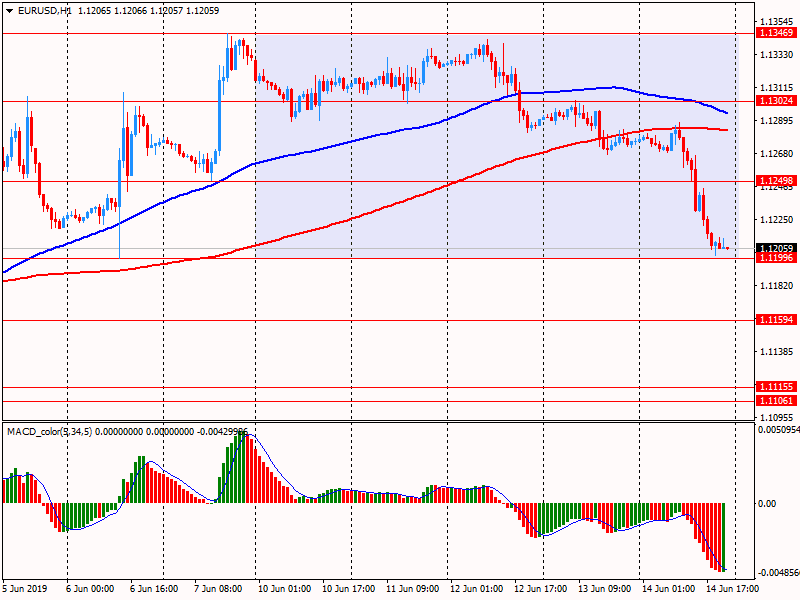The height and width of the screenshot is (600, 800).
Task: Select the 1.11594 horizontal line price label
Action: point(776,320)
